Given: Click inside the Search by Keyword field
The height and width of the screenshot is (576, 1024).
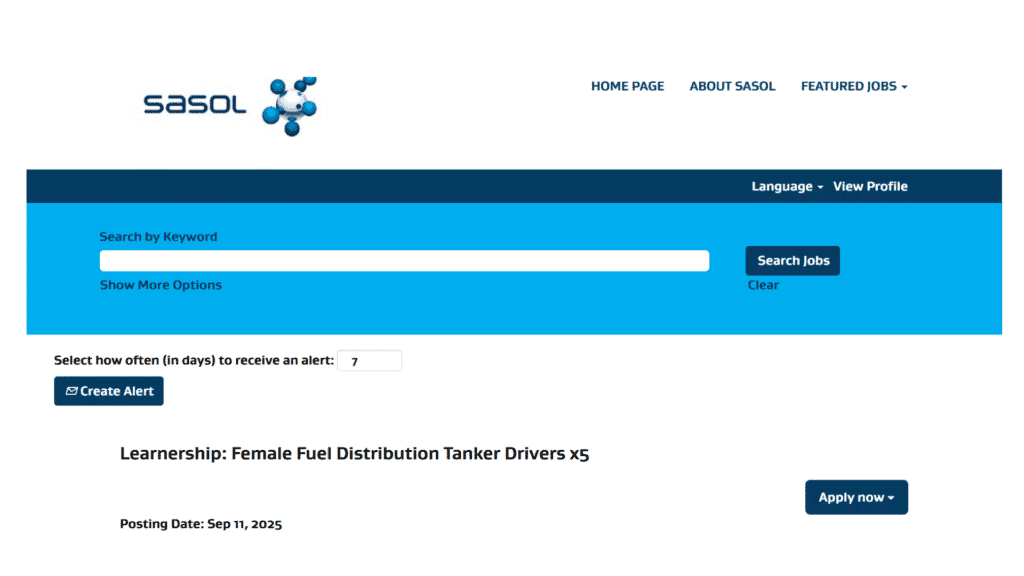Looking at the screenshot, I should (x=404, y=260).
